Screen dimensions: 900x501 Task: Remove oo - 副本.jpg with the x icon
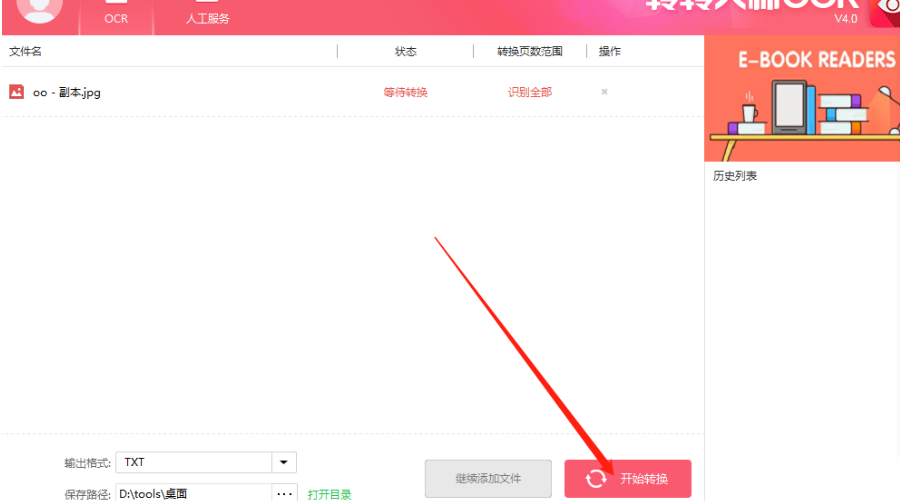pos(604,92)
